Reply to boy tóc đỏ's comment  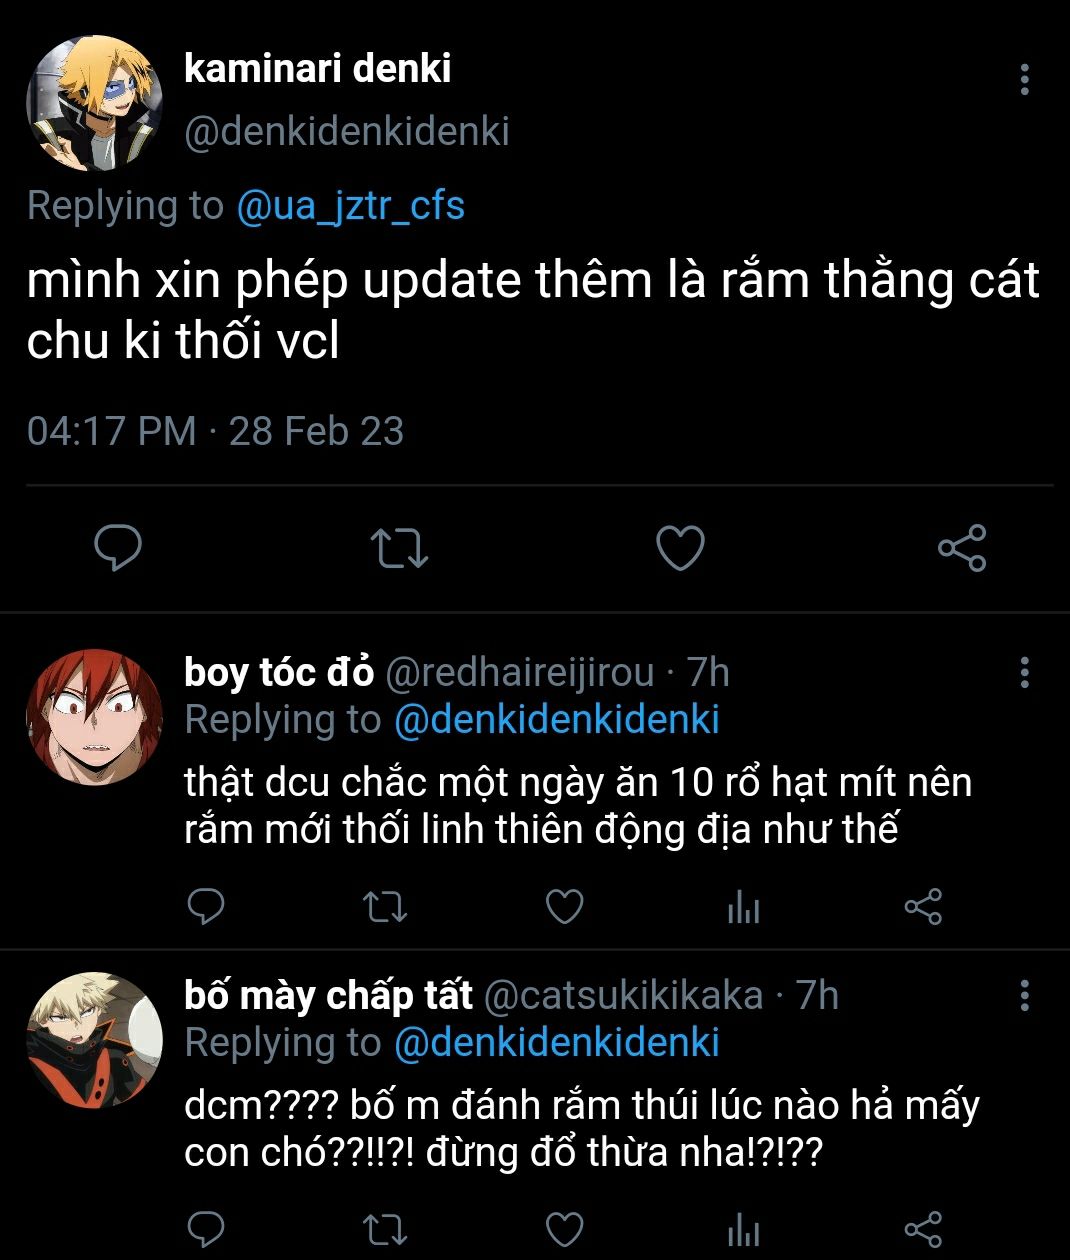click(x=206, y=907)
